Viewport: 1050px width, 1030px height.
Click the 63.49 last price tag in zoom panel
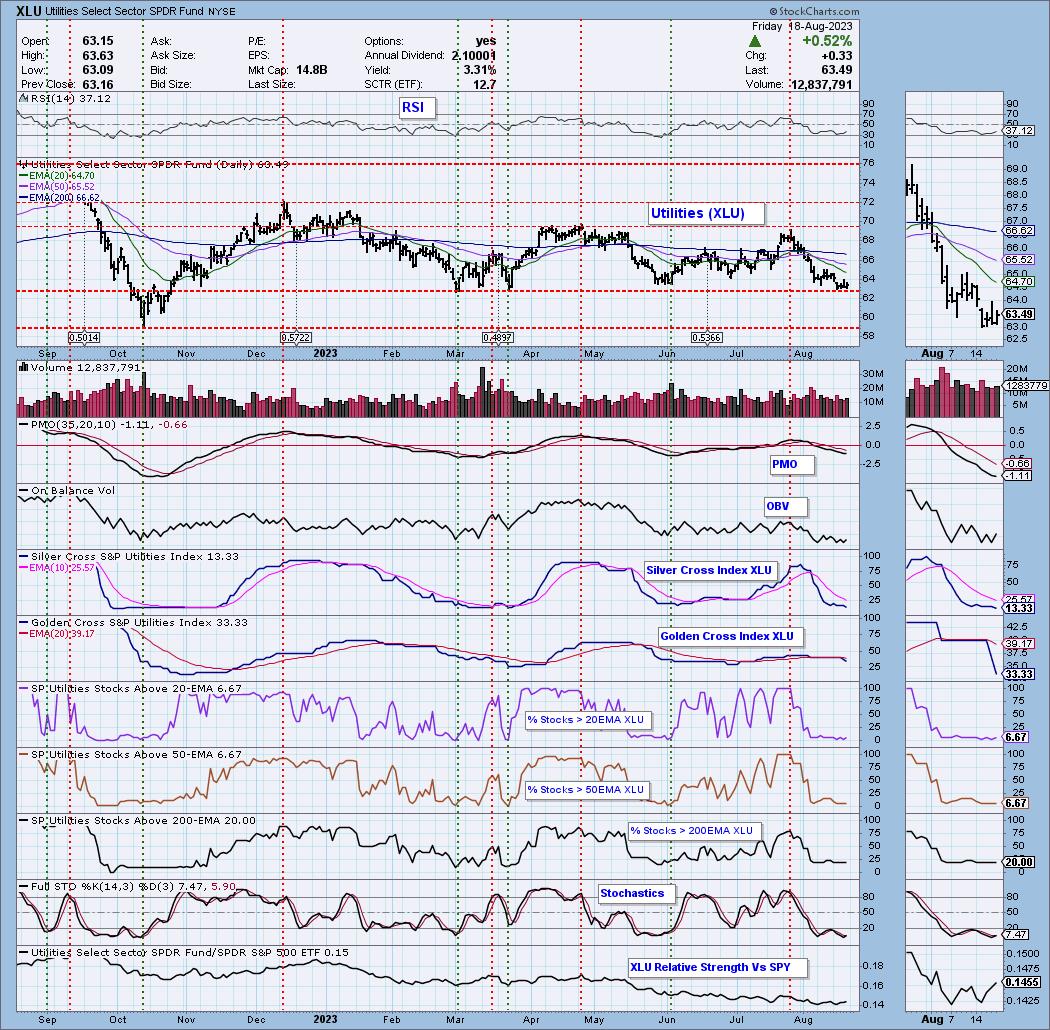click(1019, 314)
